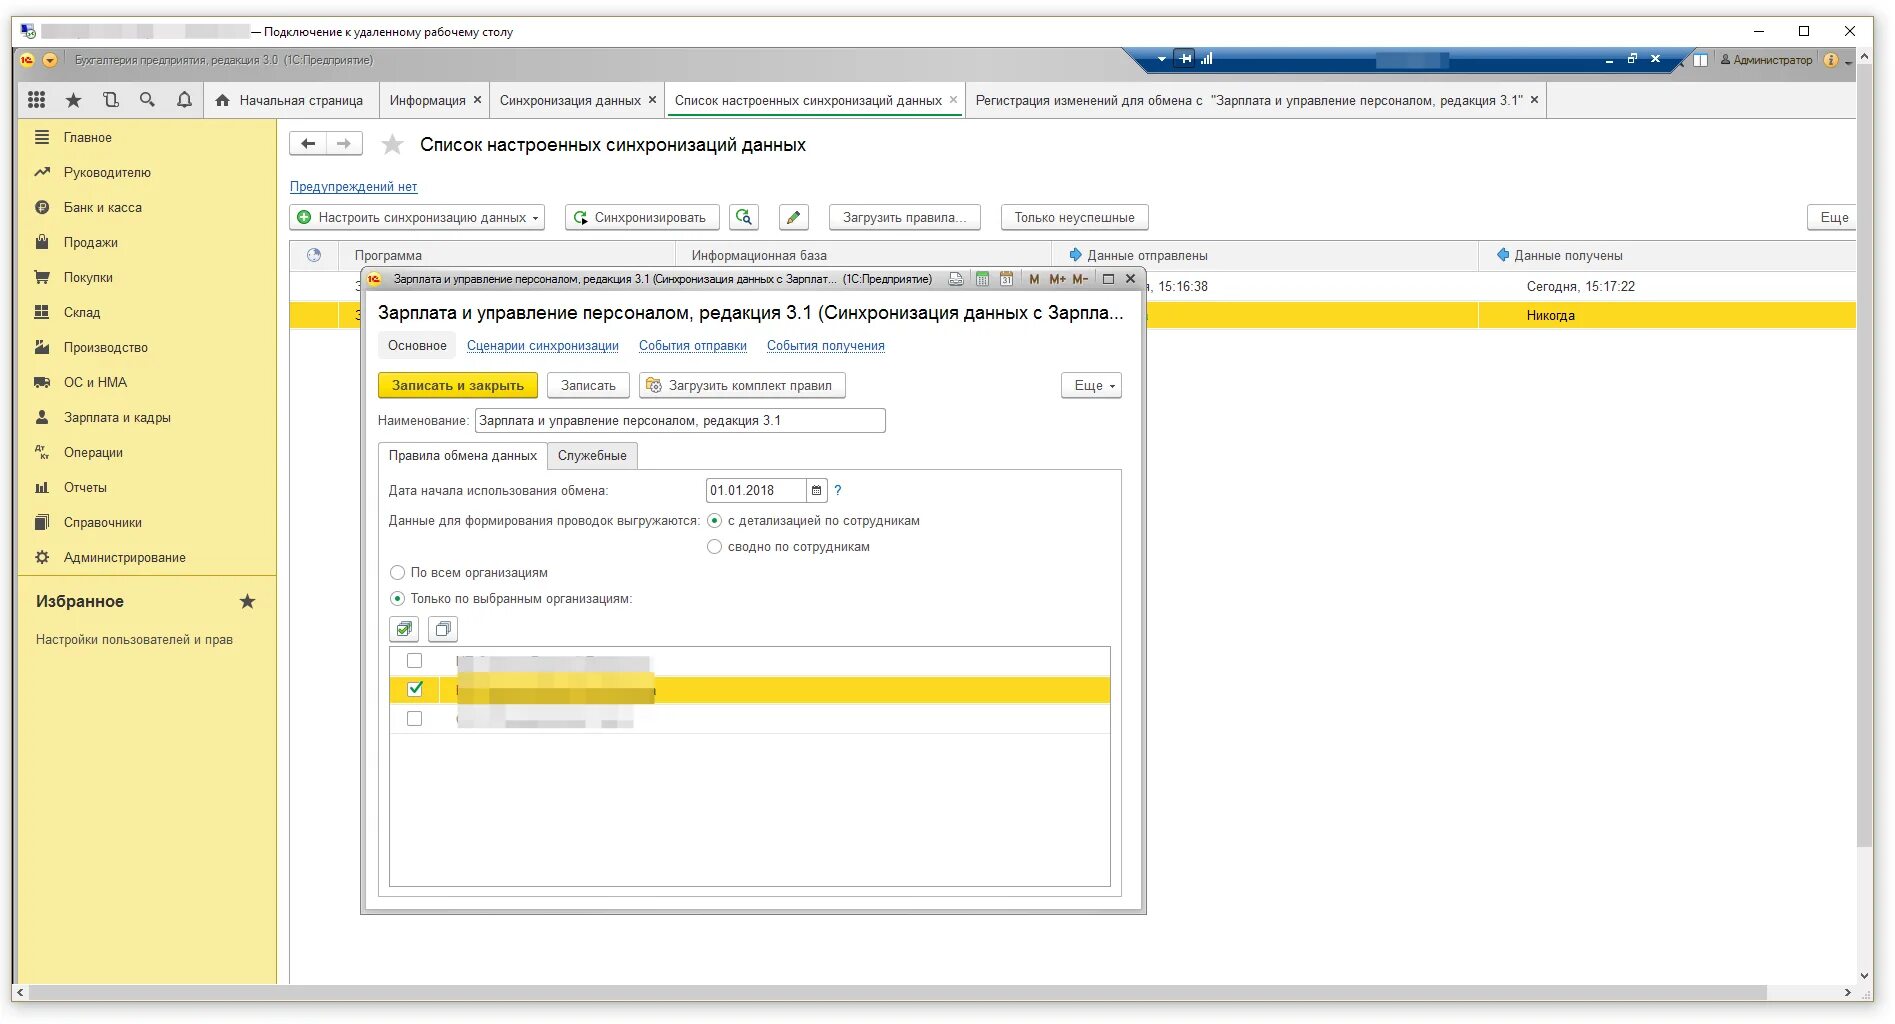Image resolution: width=1895 pixels, height=1024 pixels.
Task: Click the 'Синхронизировать' button
Action: (640, 217)
